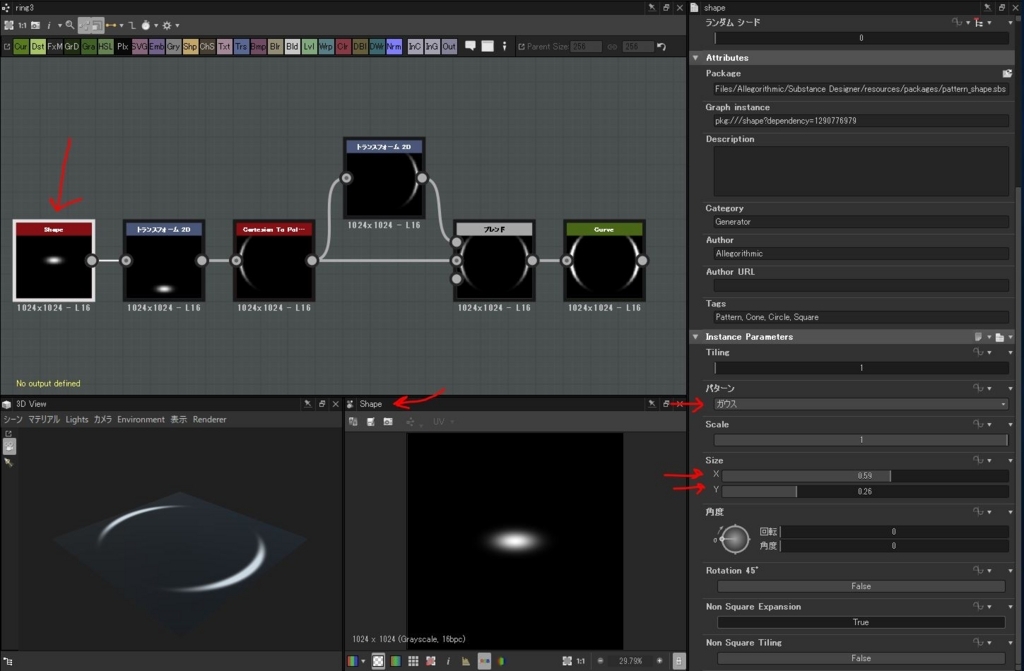Adjust the Size Y slider
This screenshot has height=671, width=1024.
tap(865, 491)
